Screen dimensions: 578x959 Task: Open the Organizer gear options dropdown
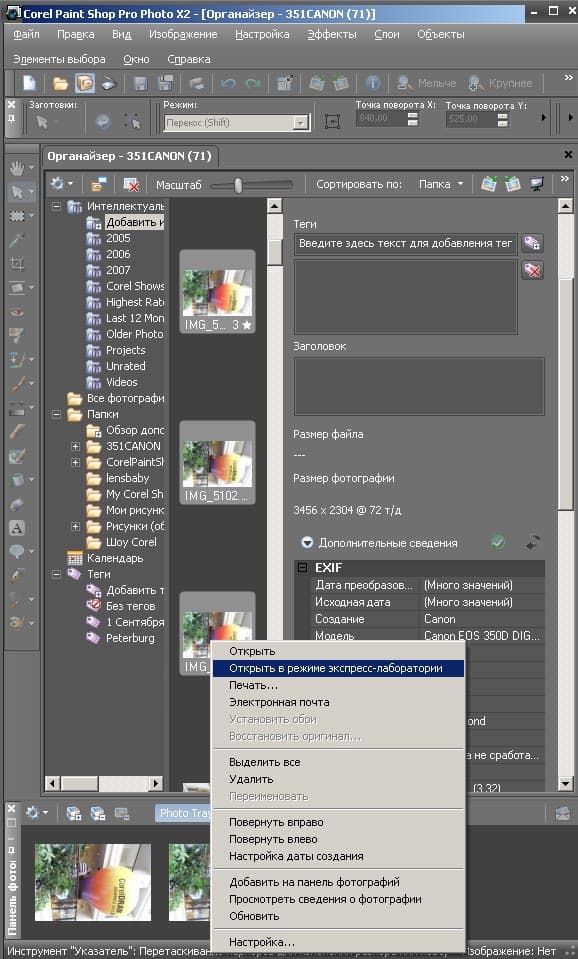pyautogui.click(x=61, y=183)
